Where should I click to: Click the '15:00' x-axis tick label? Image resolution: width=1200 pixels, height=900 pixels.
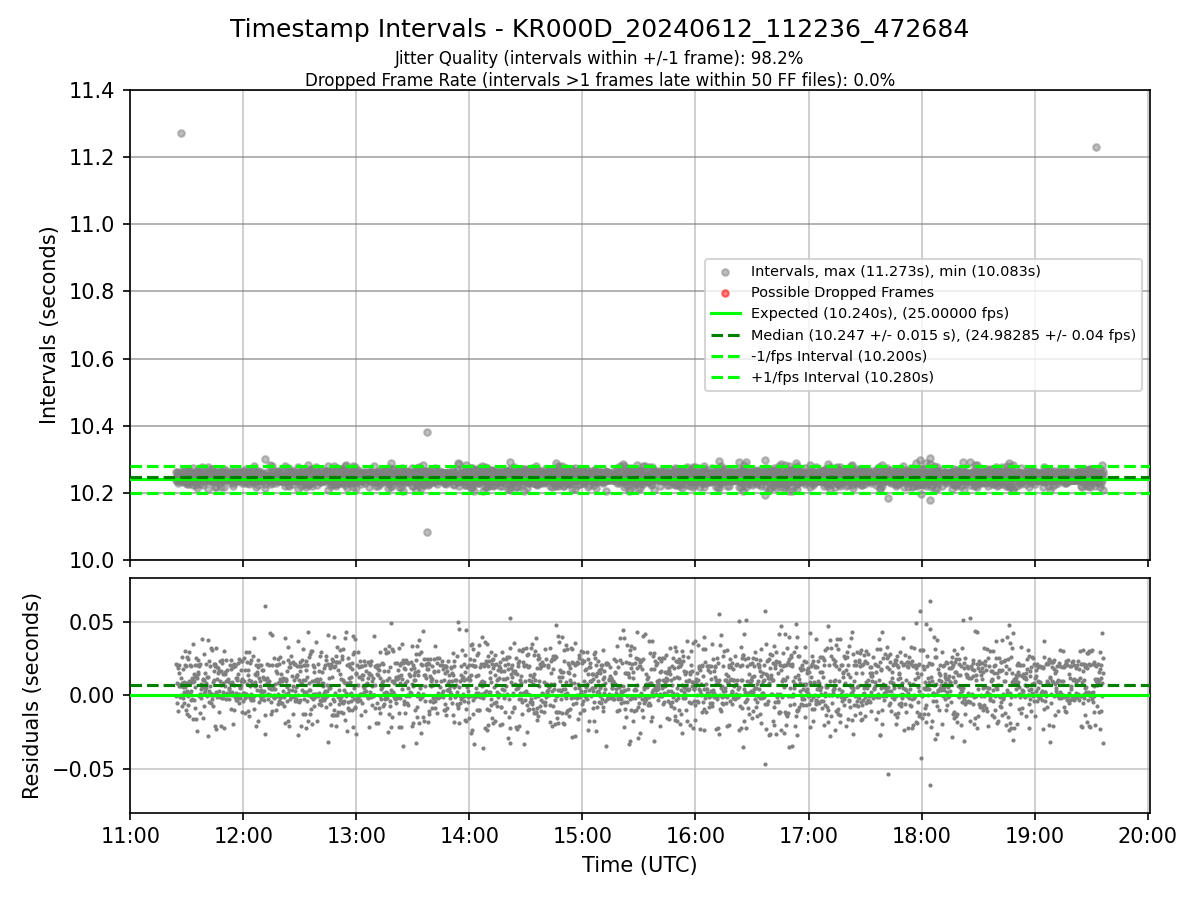(582, 835)
